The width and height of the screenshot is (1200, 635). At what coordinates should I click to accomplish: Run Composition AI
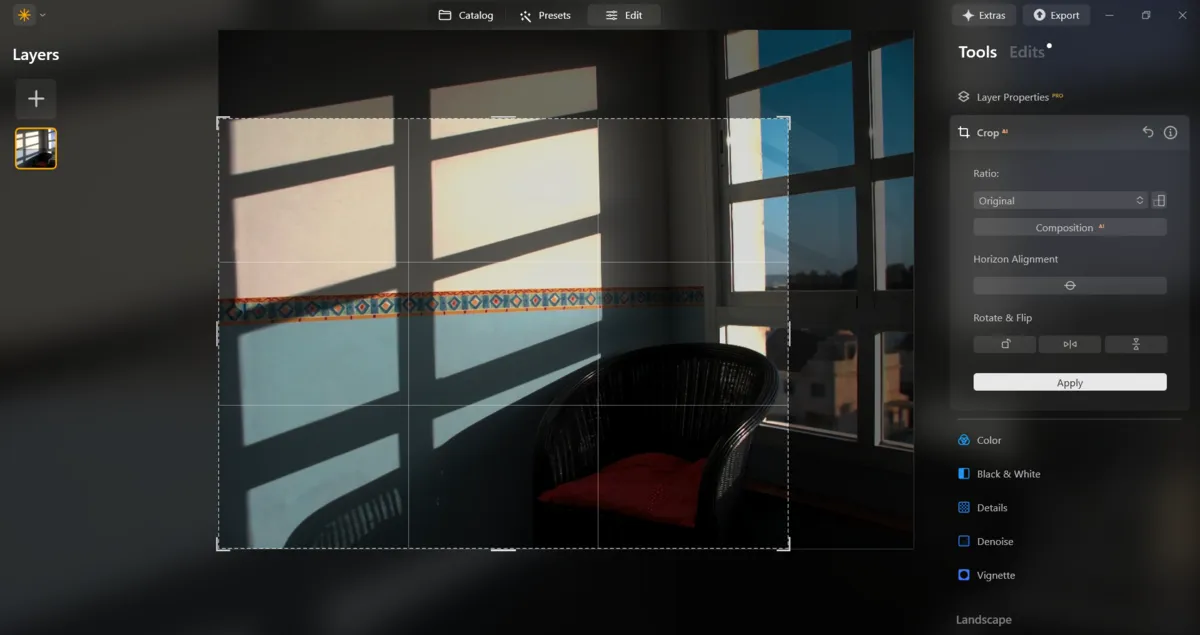click(x=1069, y=226)
